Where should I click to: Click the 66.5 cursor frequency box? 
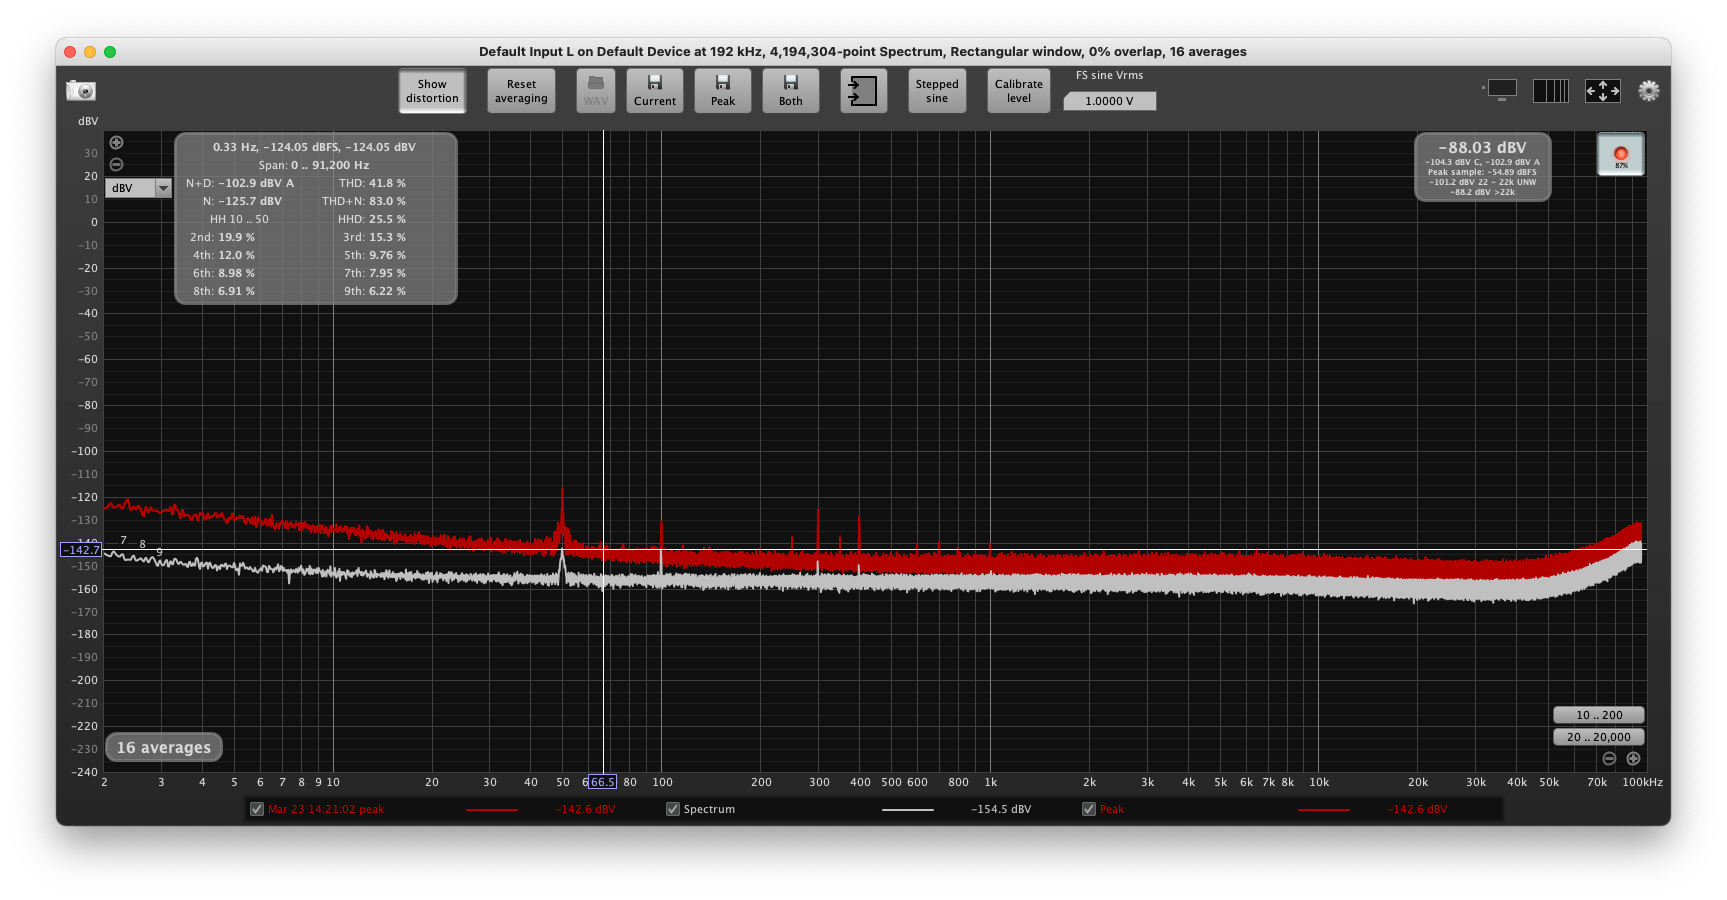602,782
